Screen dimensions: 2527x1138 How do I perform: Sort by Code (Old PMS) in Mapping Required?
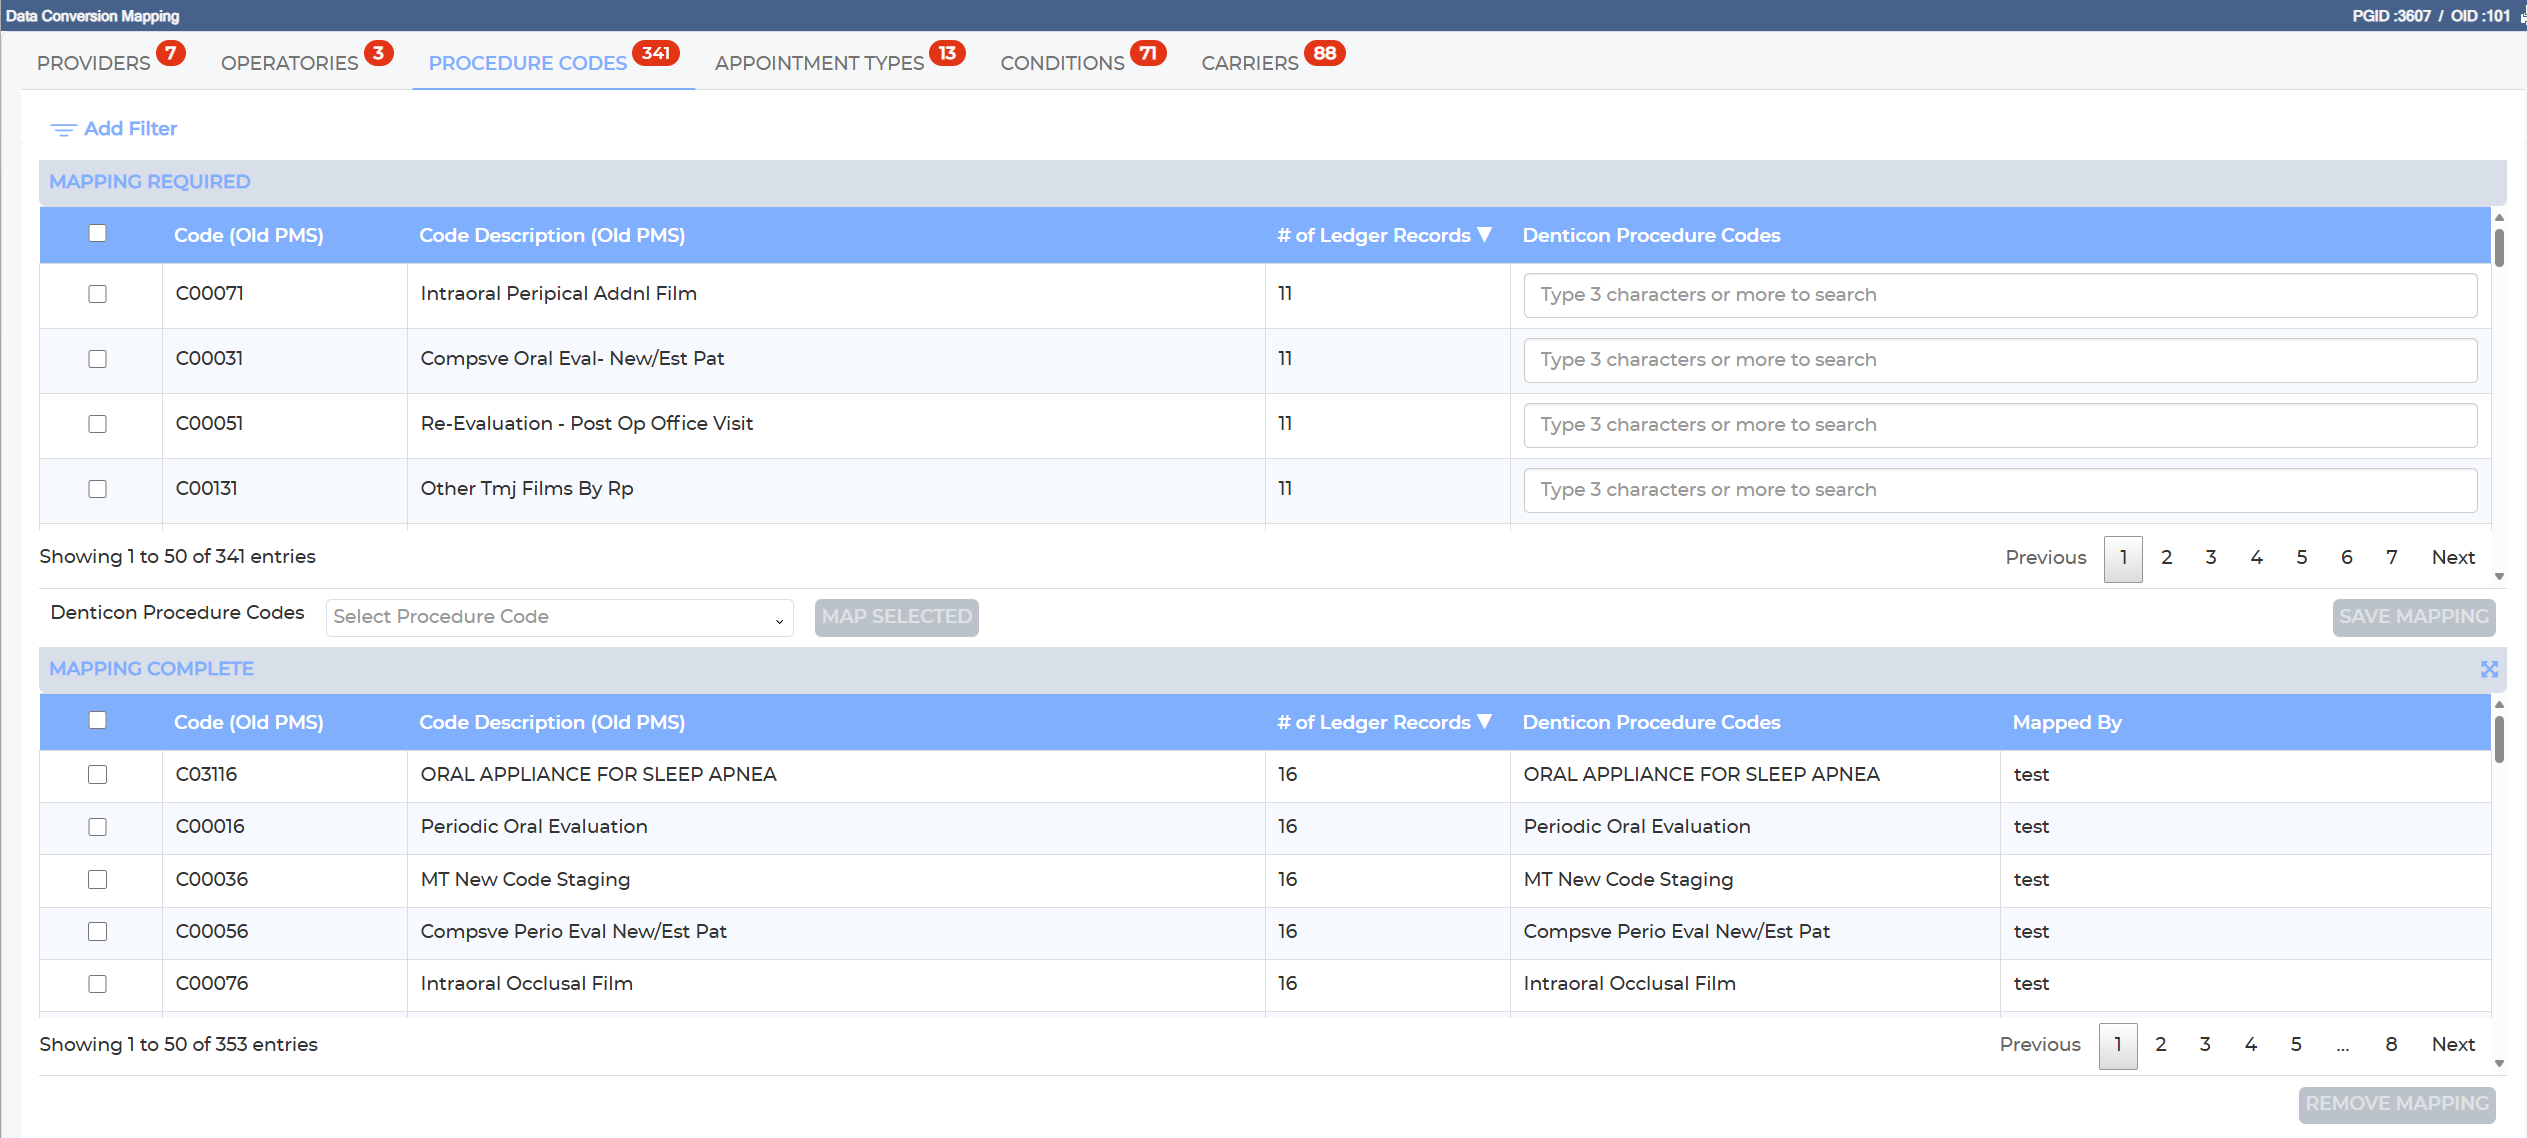pyautogui.click(x=248, y=235)
